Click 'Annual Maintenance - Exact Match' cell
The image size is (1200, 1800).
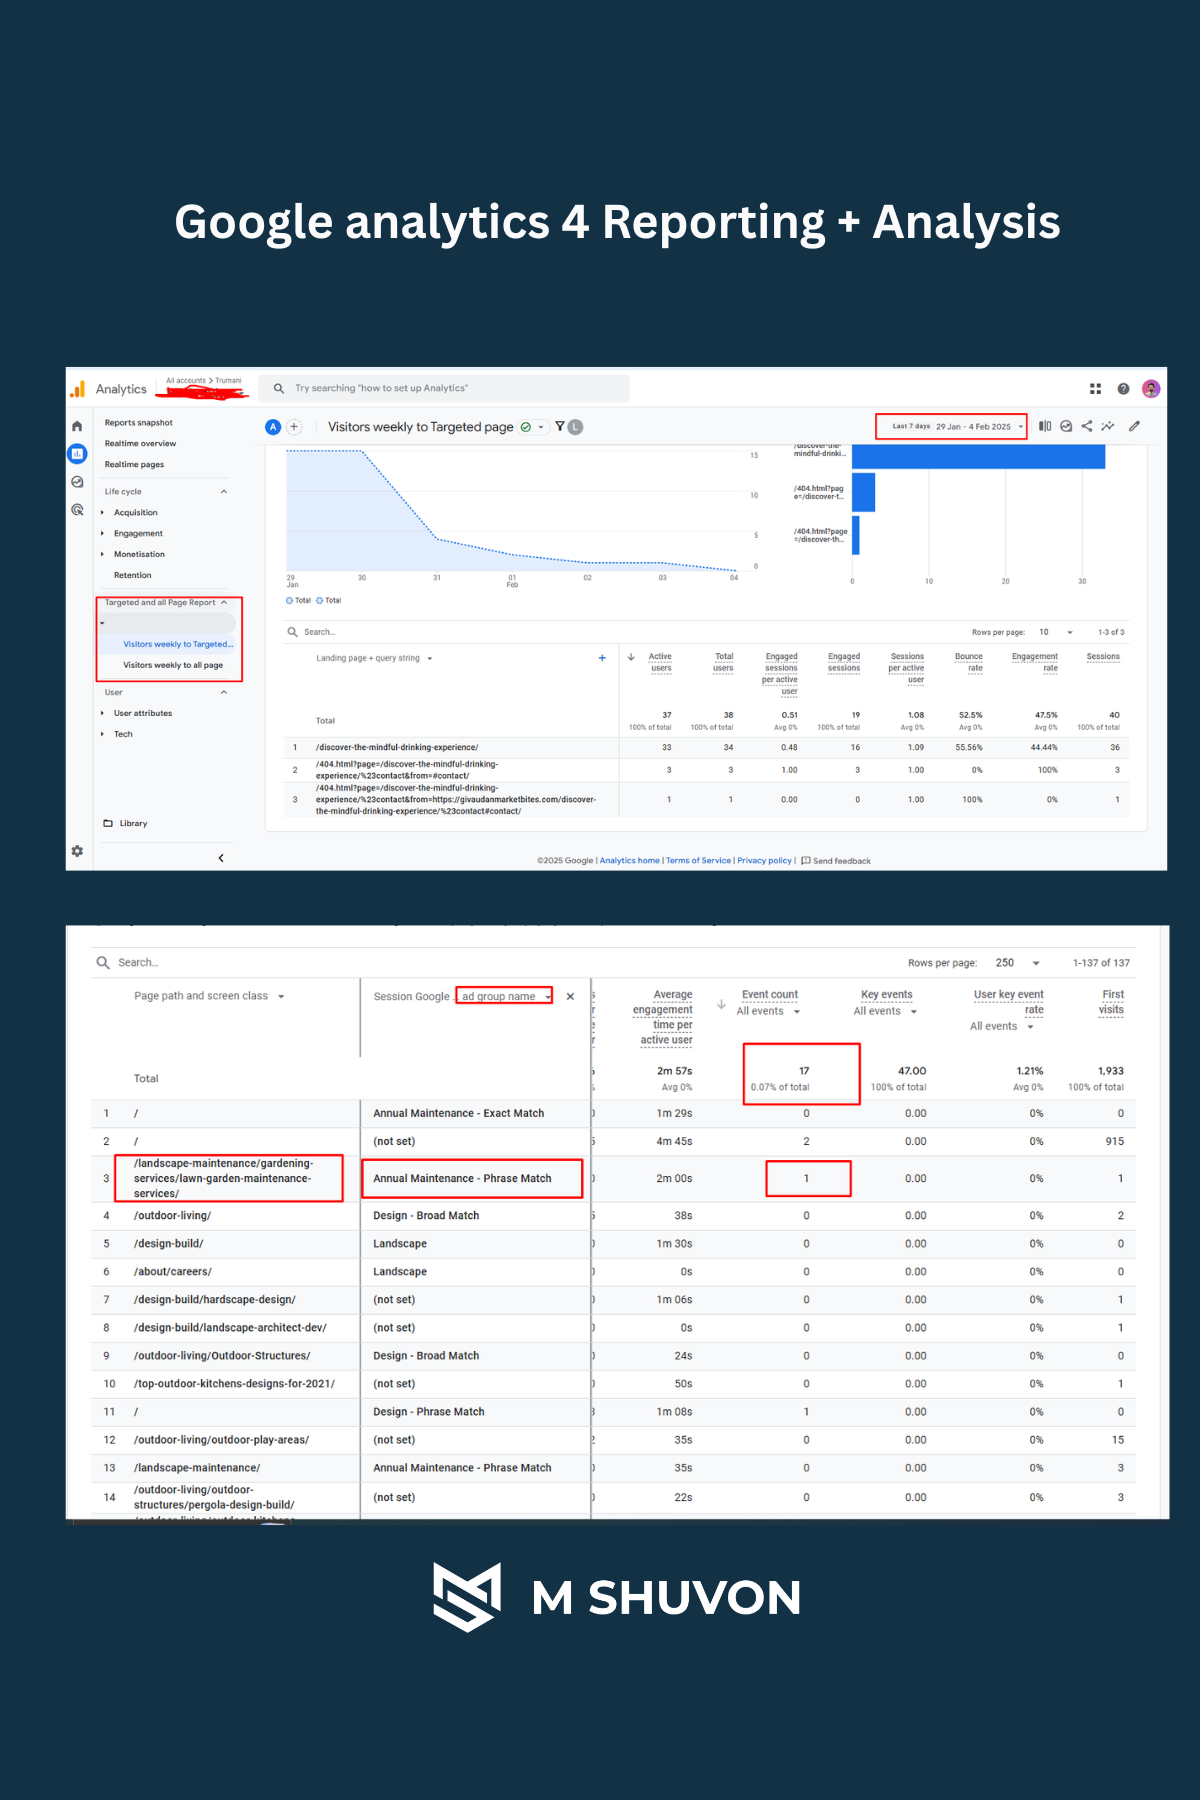459,1113
